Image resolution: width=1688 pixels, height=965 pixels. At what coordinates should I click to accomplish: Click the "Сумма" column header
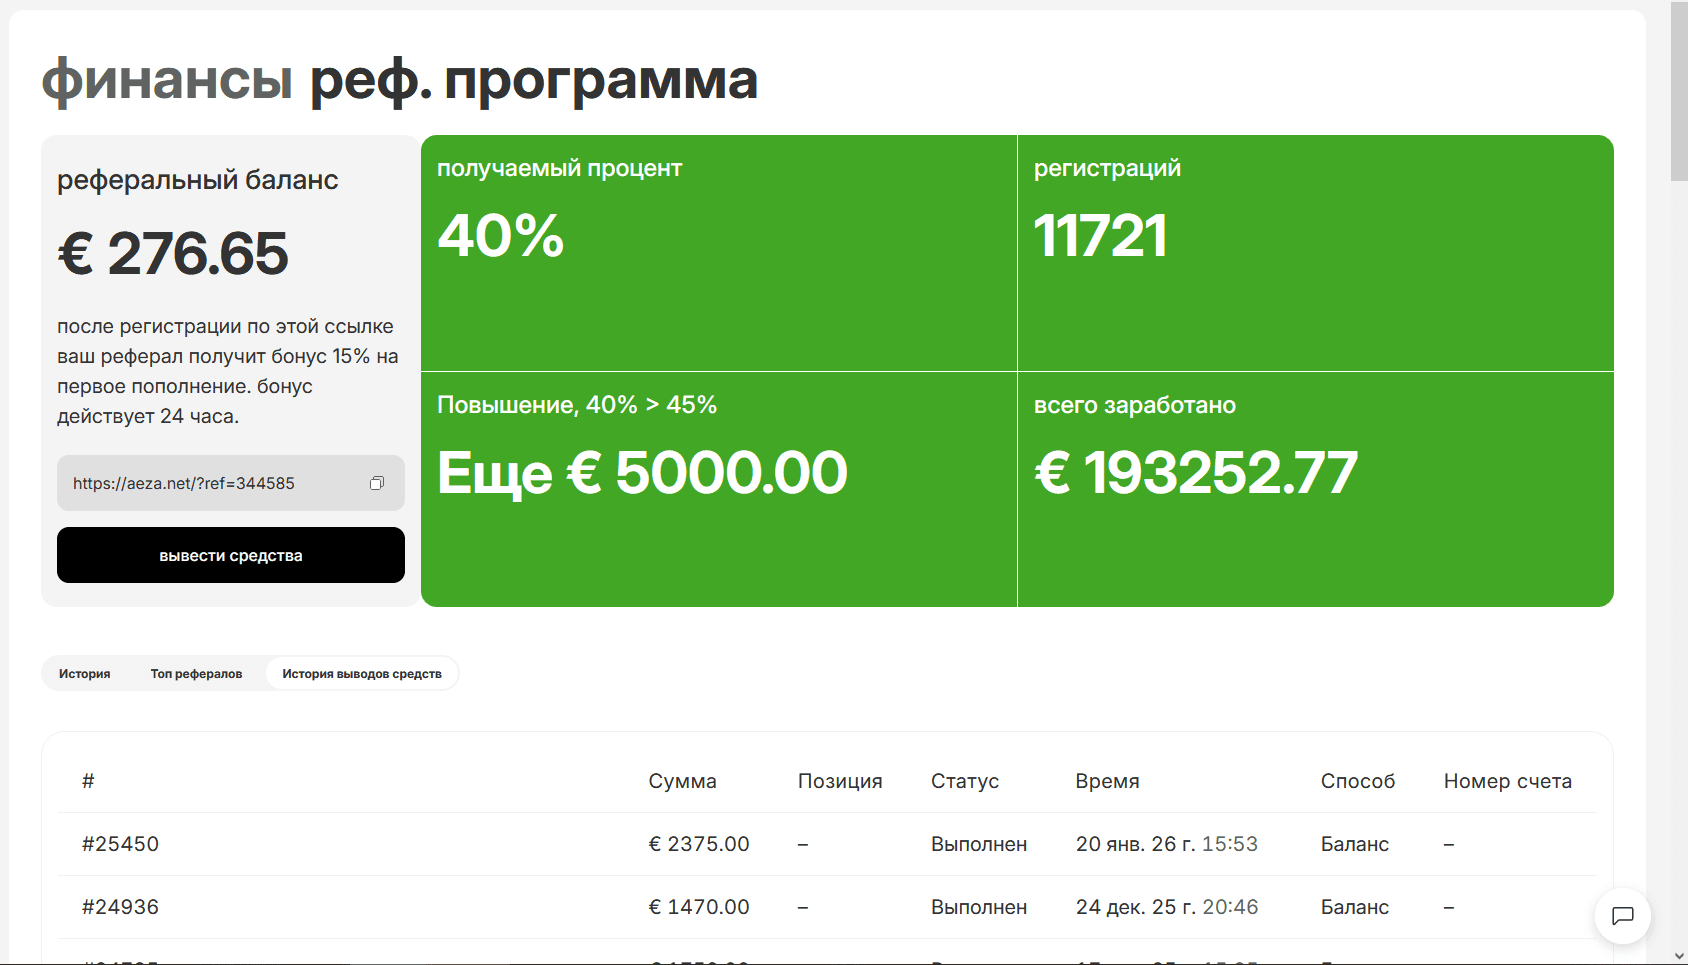[682, 781]
